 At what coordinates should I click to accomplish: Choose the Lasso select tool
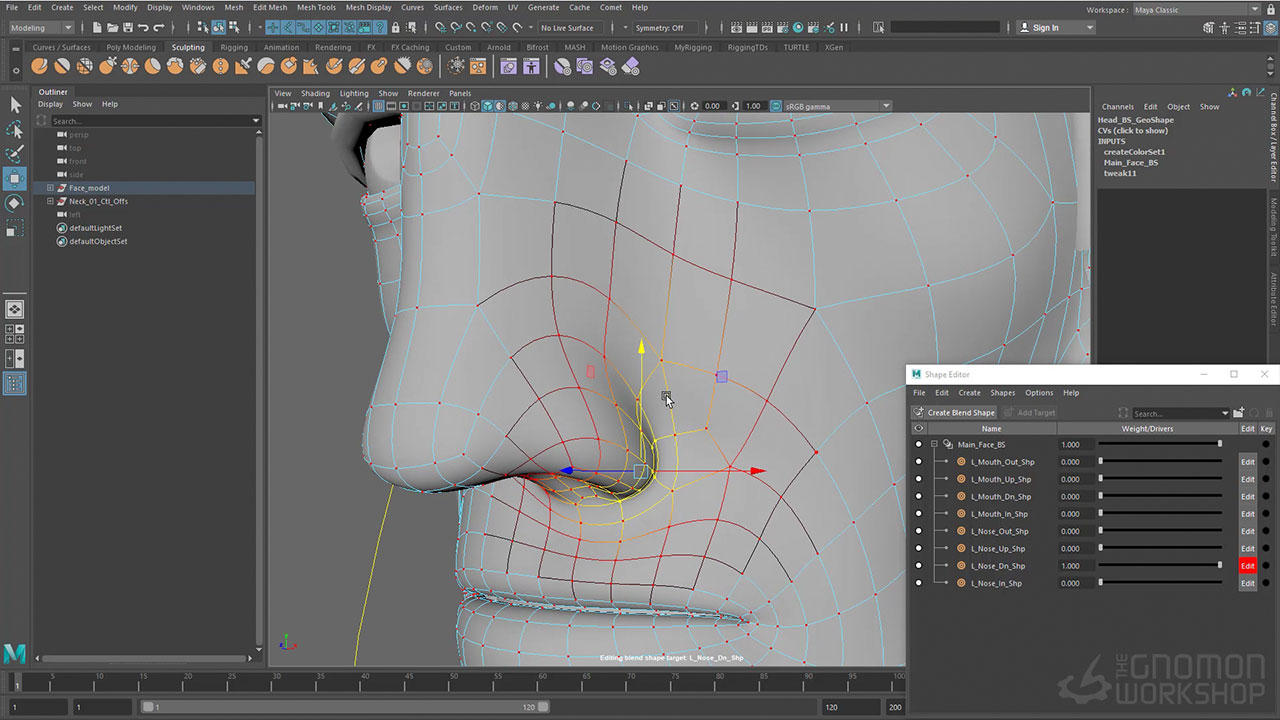[x=15, y=130]
